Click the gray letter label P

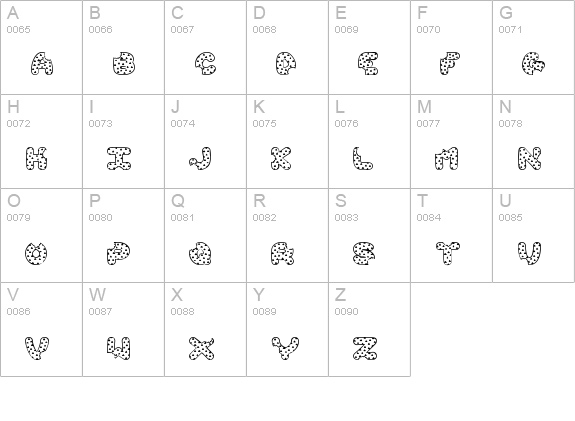(95, 201)
